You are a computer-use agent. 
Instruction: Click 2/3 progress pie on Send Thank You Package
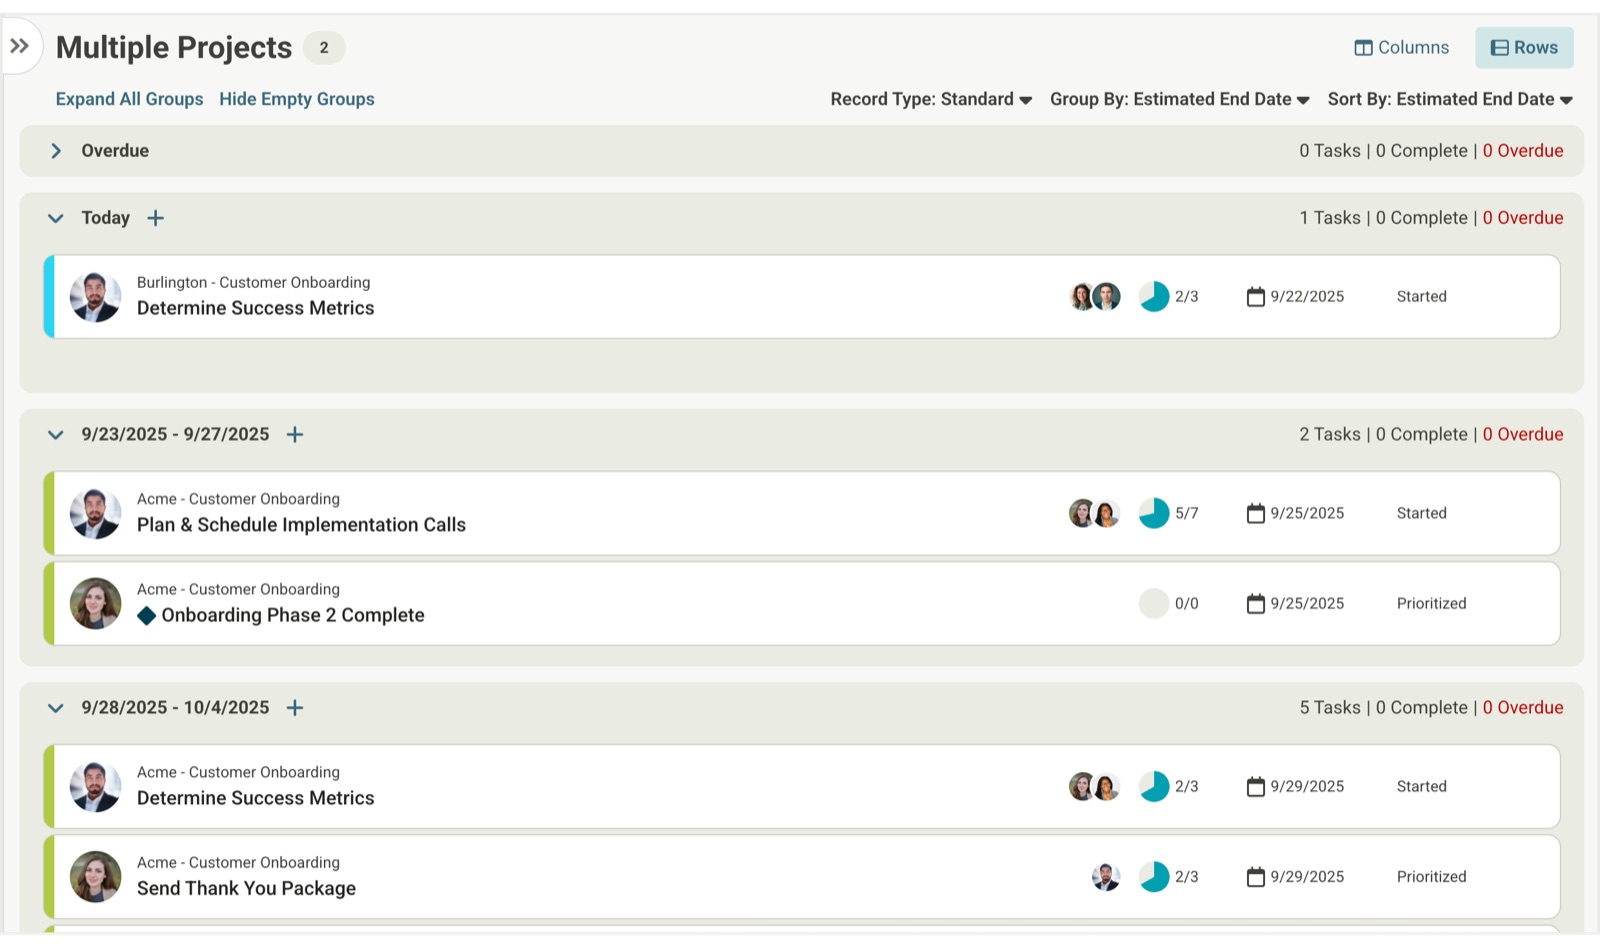tap(1154, 877)
